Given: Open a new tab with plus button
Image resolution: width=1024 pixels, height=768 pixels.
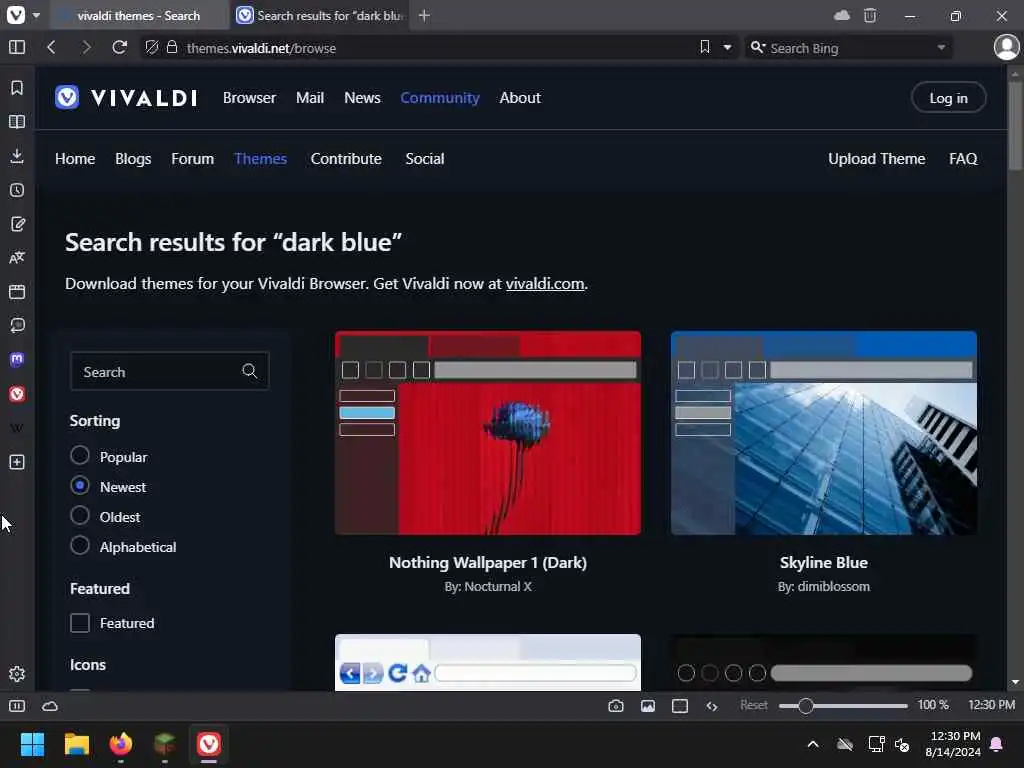Looking at the screenshot, I should tap(424, 16).
